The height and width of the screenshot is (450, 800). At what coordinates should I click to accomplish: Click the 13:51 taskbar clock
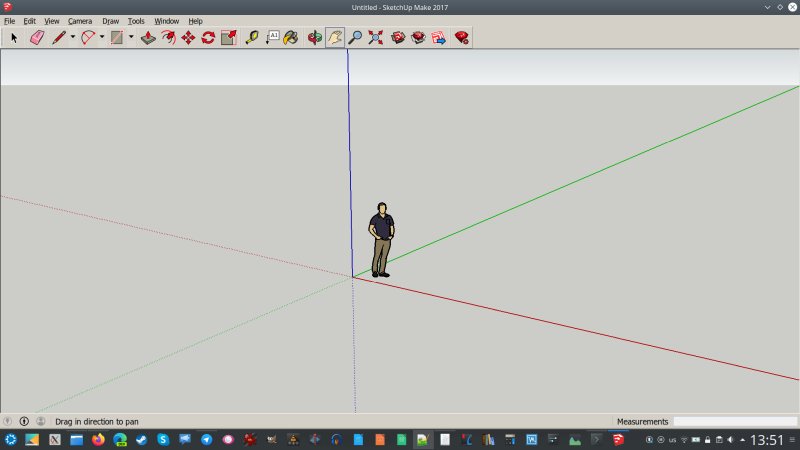click(767, 440)
